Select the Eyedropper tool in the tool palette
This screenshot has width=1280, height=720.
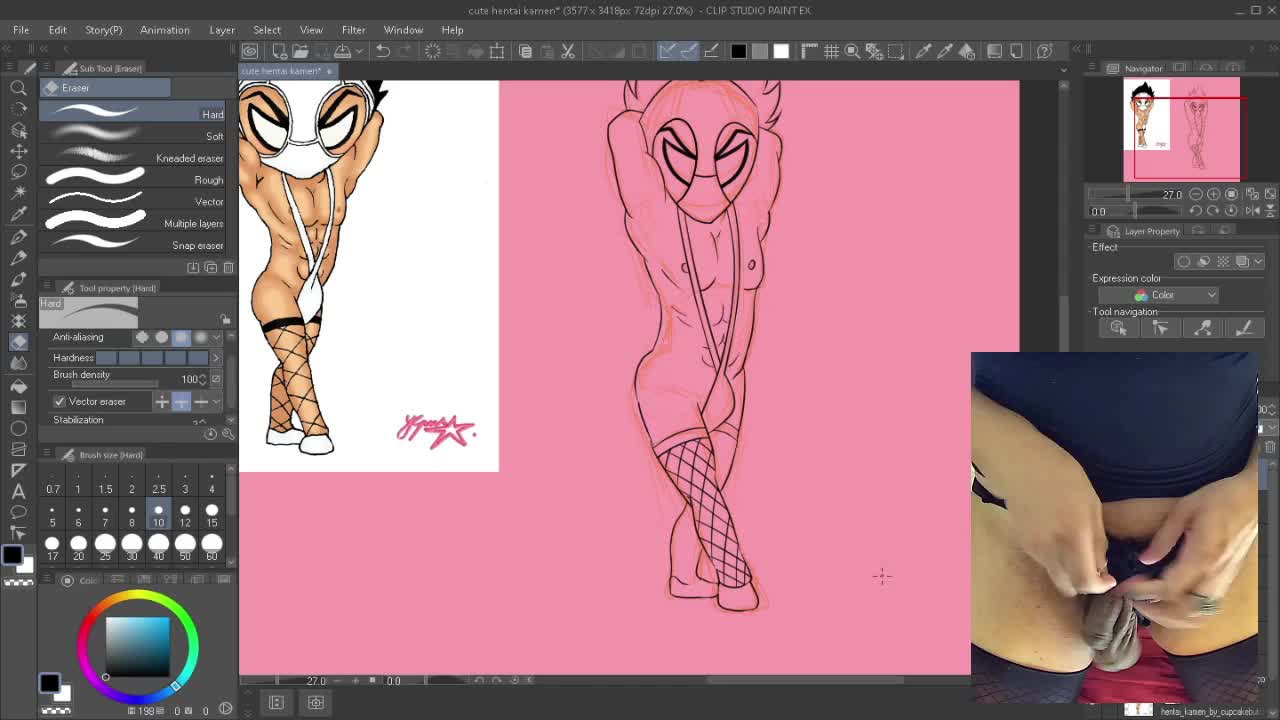[x=18, y=214]
